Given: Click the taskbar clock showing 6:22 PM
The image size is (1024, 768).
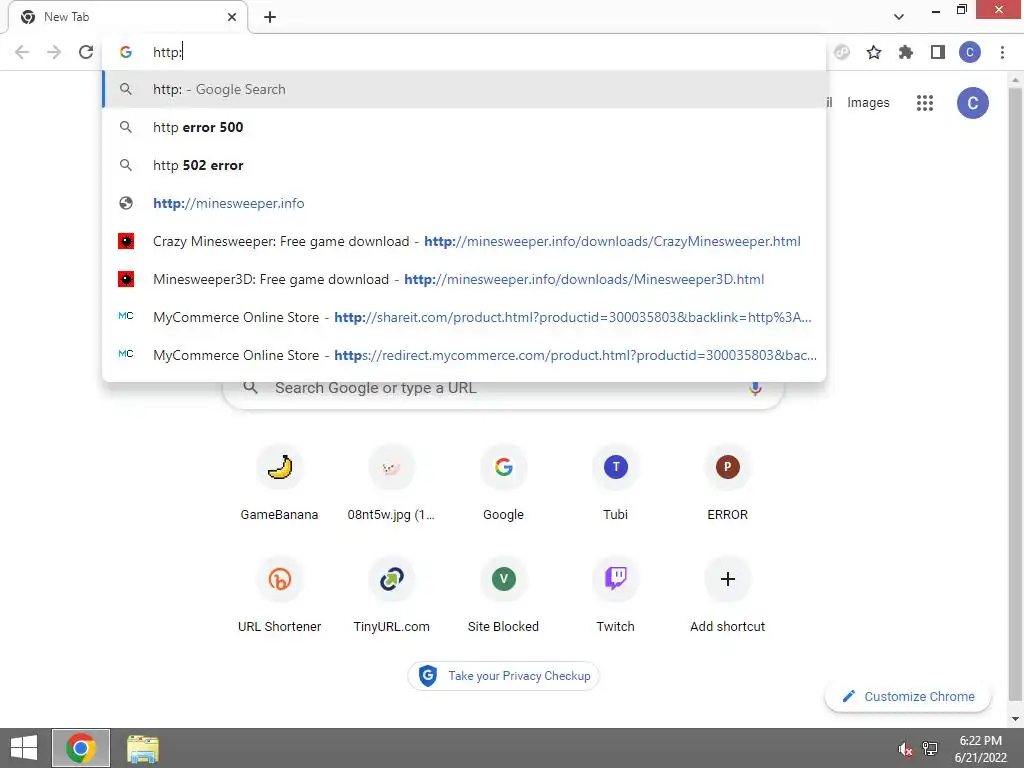Looking at the screenshot, I should click(x=980, y=749).
